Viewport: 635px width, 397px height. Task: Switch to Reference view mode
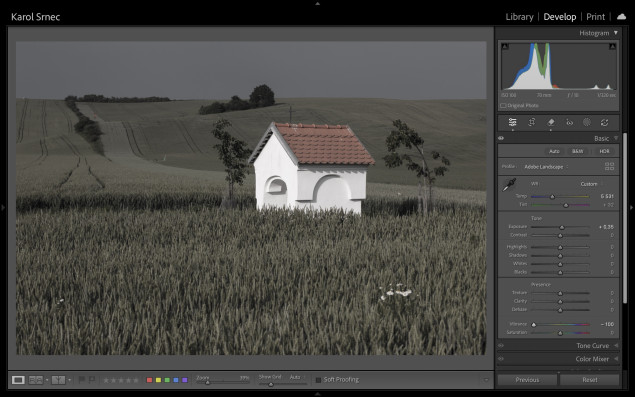[36, 380]
